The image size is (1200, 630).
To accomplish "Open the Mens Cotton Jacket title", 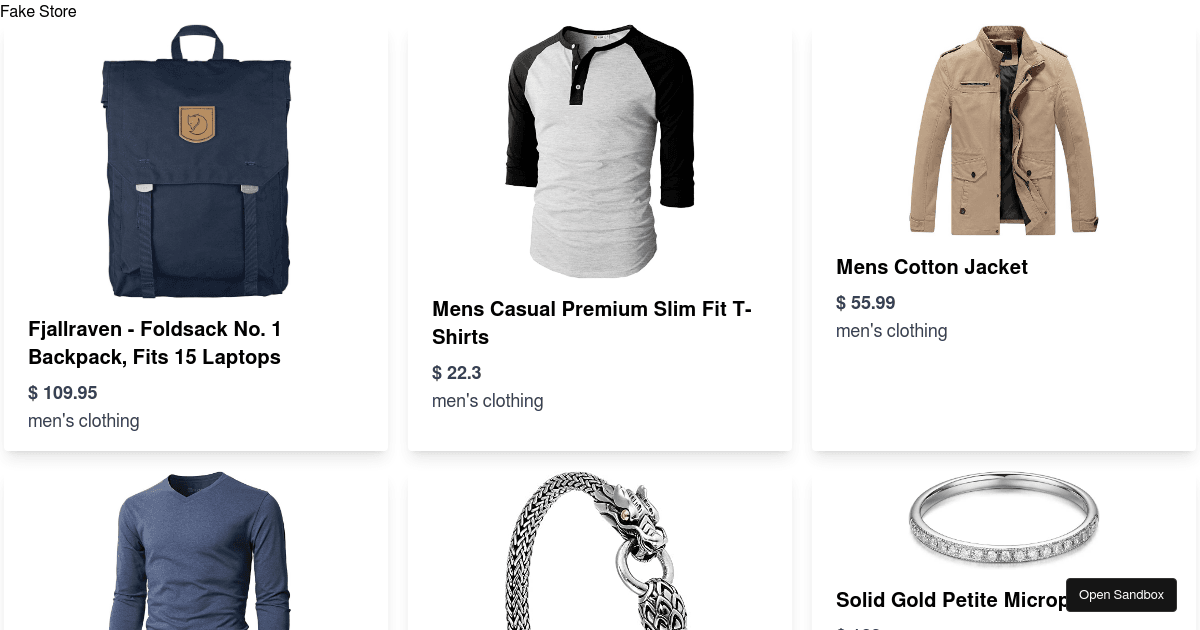I will (x=932, y=267).
